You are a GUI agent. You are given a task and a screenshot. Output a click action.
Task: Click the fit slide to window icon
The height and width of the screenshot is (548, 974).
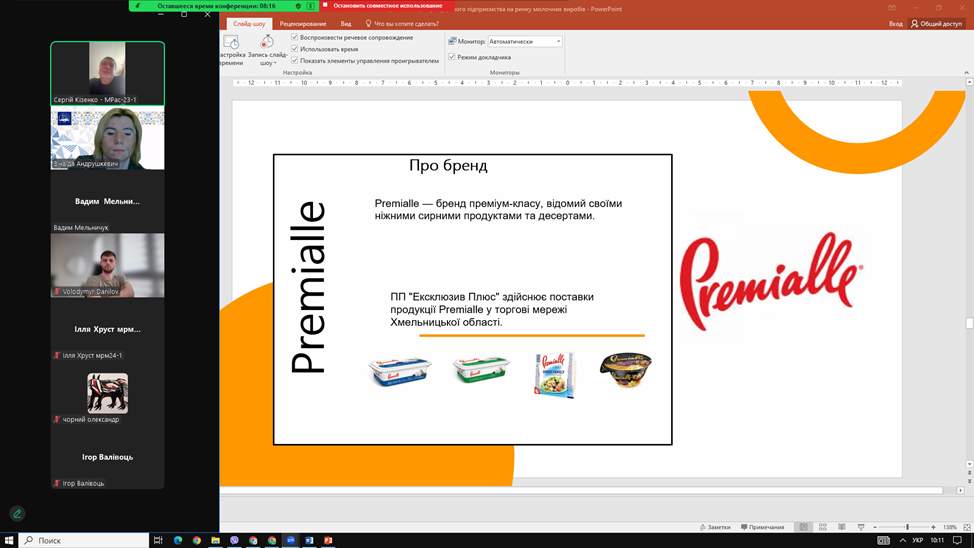point(967,527)
